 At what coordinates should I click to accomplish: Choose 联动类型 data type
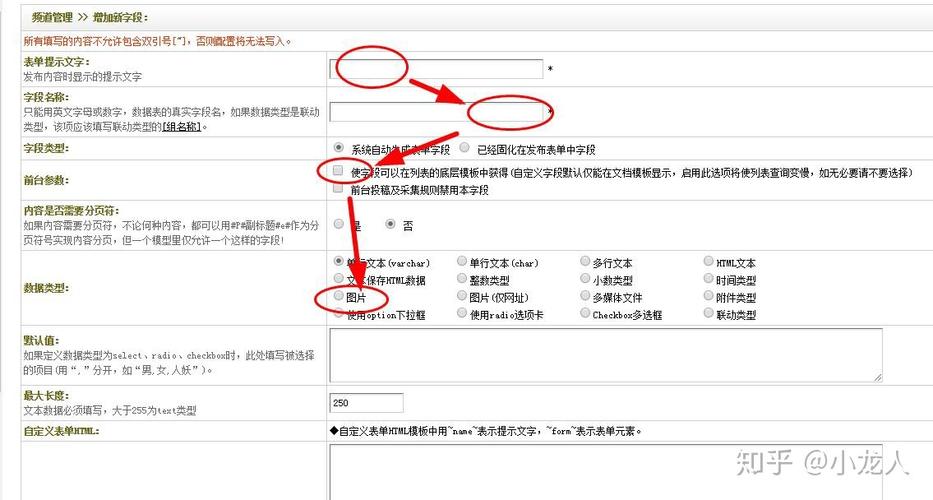[x=708, y=312]
